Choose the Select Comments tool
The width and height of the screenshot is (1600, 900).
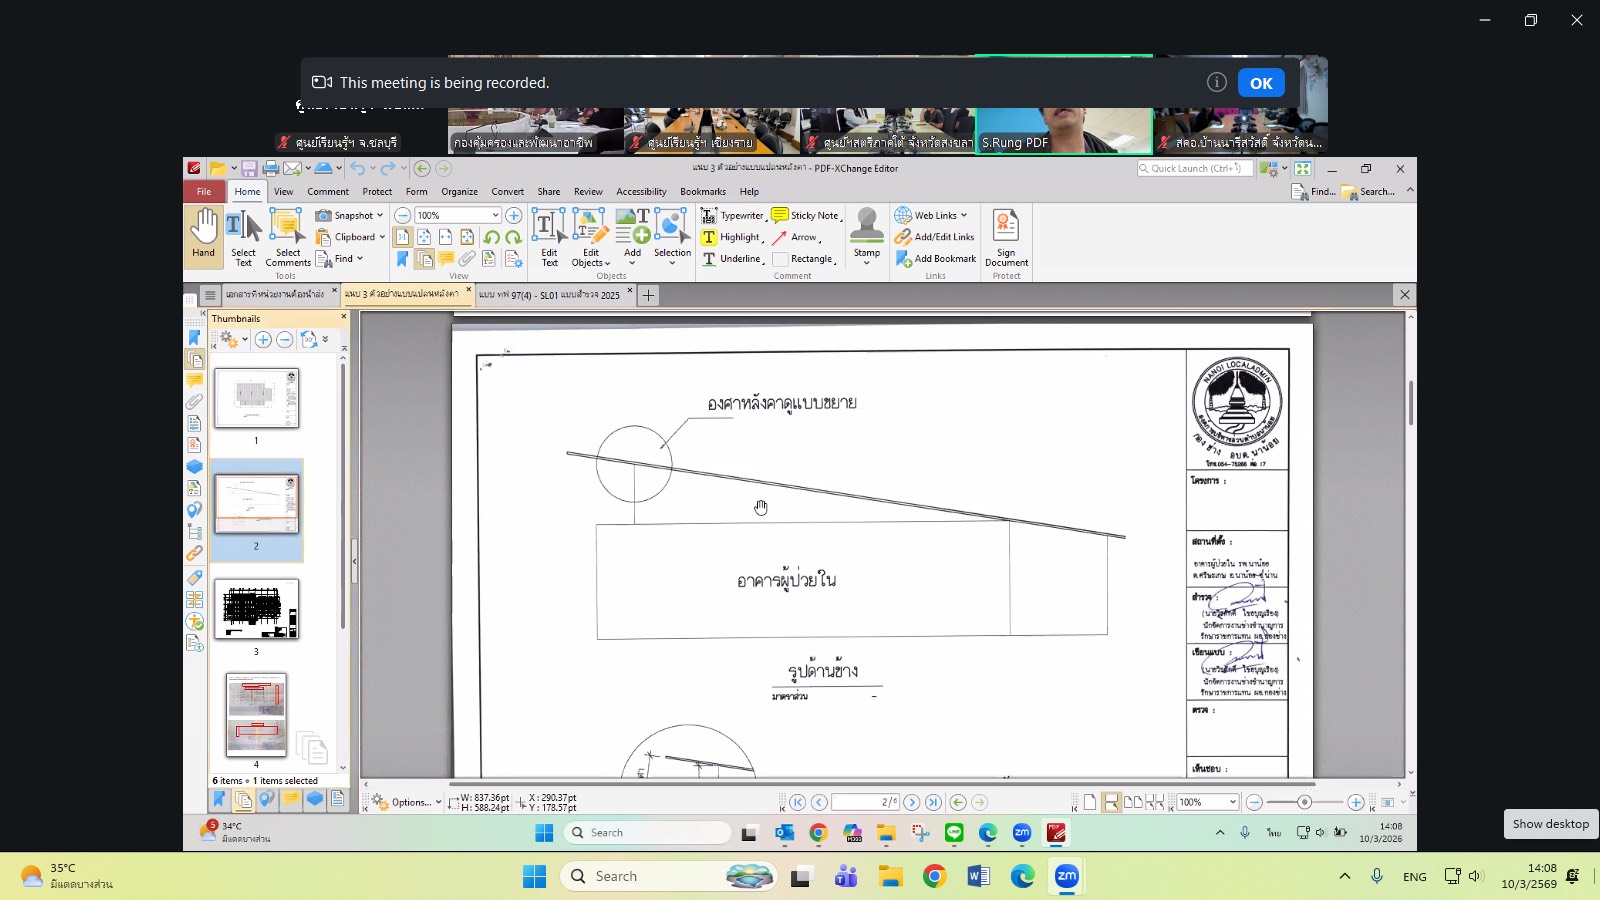click(287, 237)
